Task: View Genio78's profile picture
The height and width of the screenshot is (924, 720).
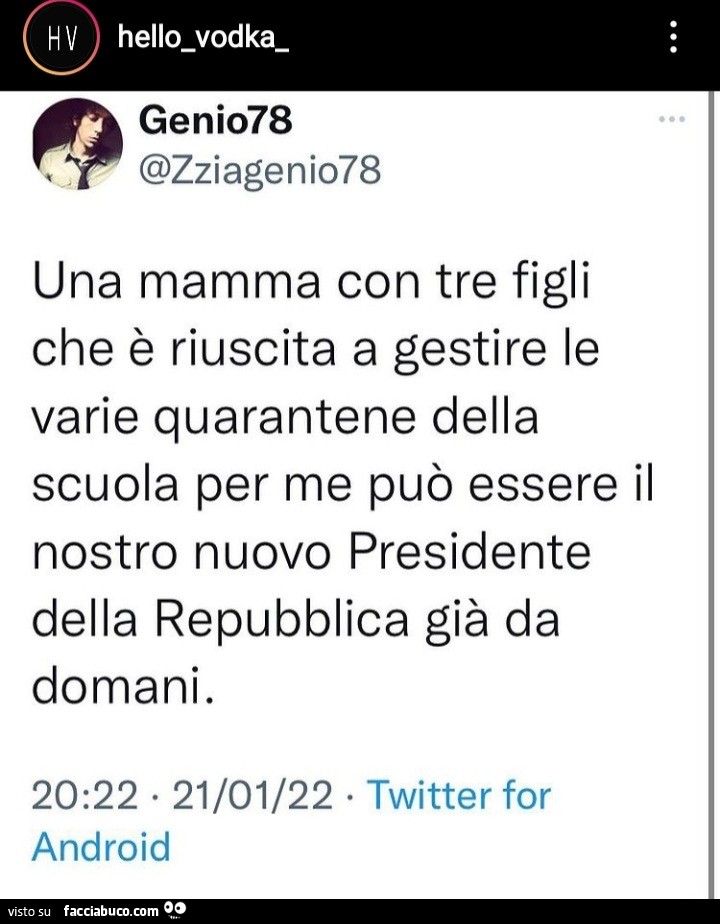Action: pyautogui.click(x=78, y=144)
